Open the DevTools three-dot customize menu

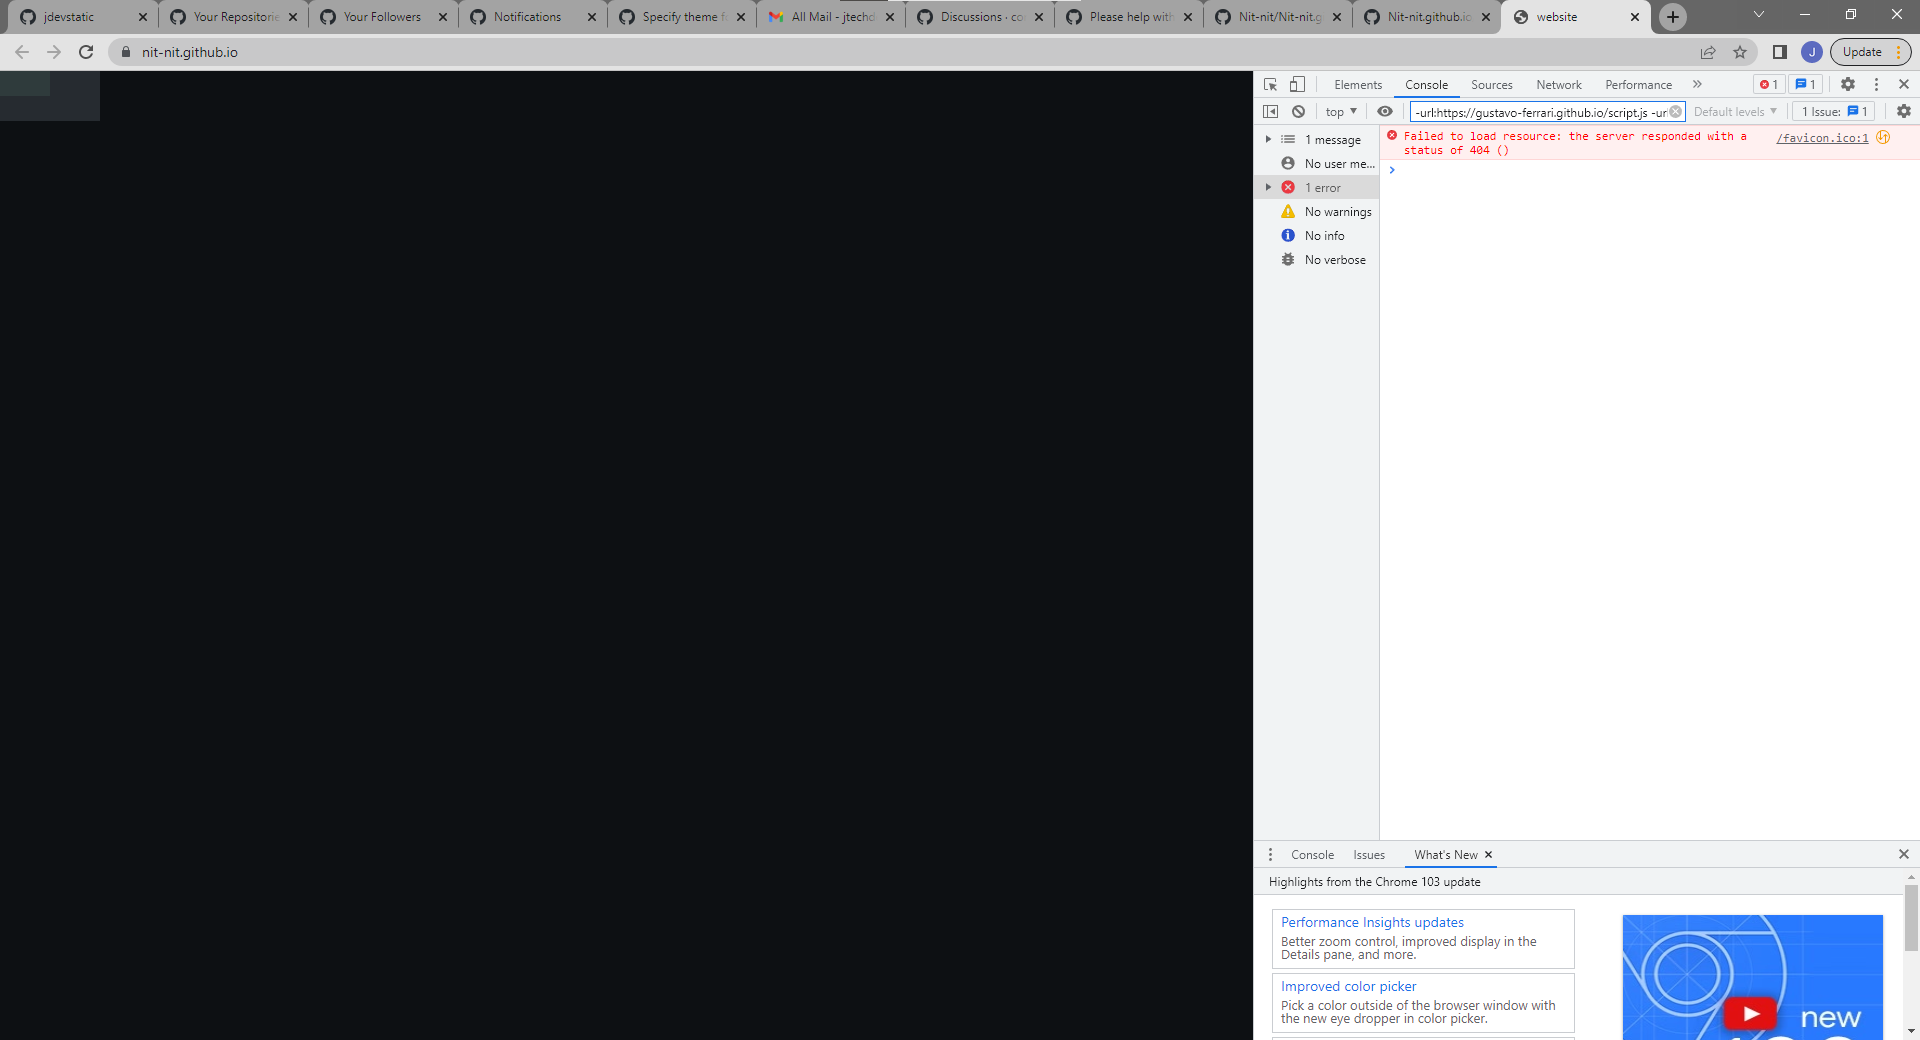[x=1876, y=85]
